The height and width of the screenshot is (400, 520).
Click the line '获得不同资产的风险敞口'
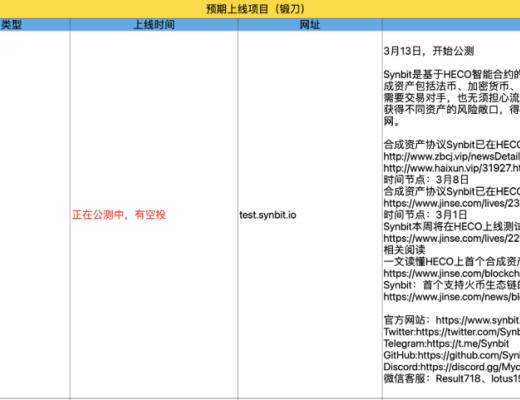tap(452, 109)
